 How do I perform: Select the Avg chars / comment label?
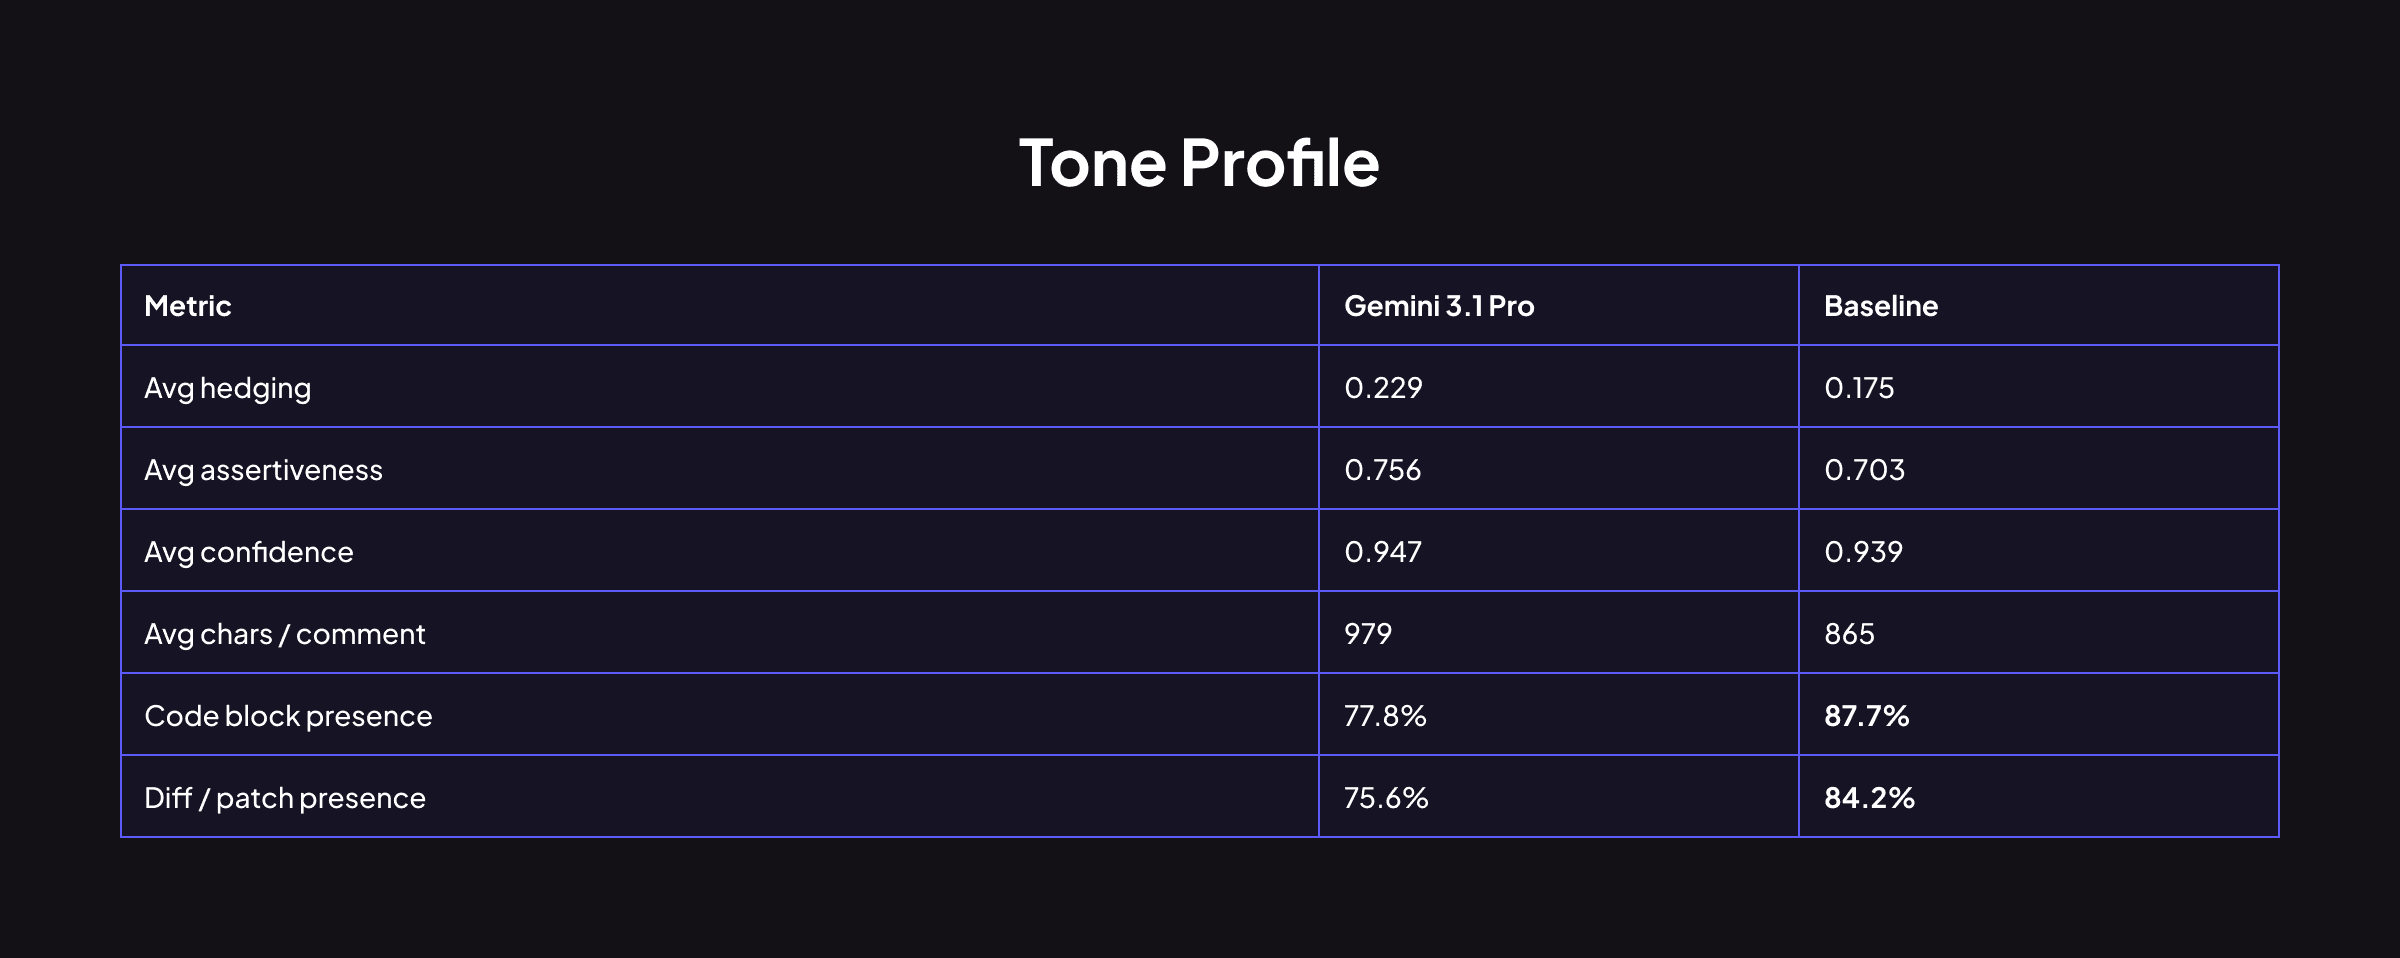pyautogui.click(x=285, y=634)
